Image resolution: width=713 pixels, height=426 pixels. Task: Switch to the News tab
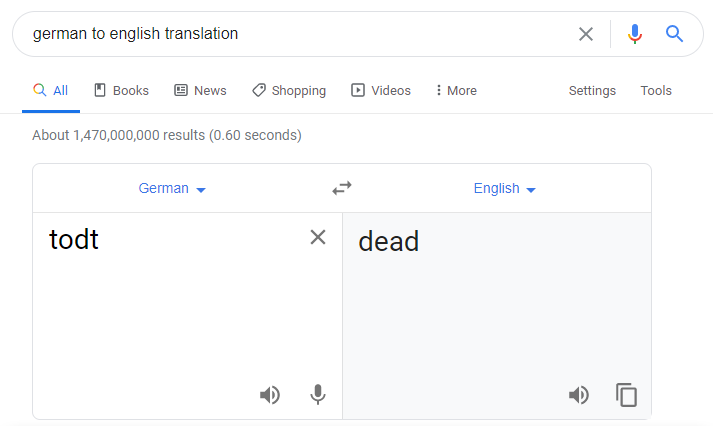pyautogui.click(x=200, y=90)
